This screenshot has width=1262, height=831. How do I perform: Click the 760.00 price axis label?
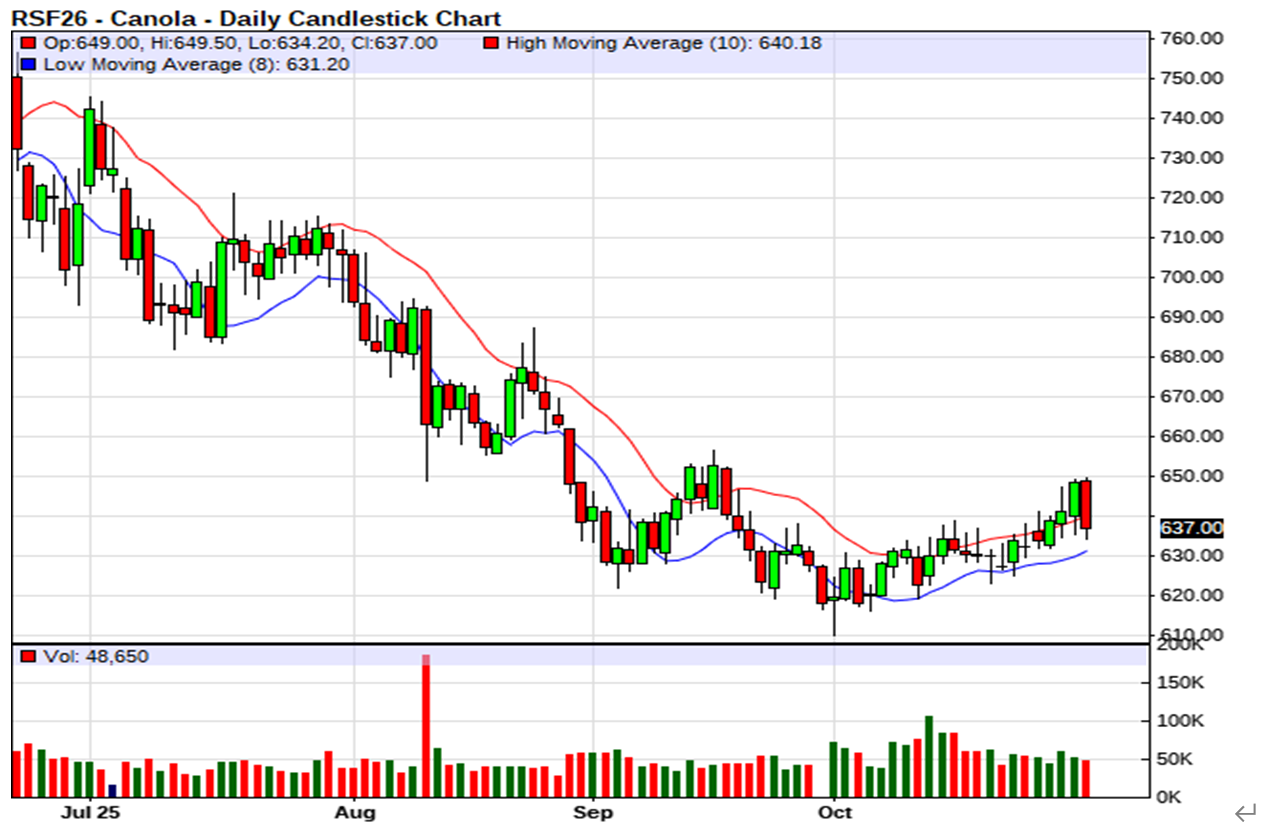click(1190, 38)
